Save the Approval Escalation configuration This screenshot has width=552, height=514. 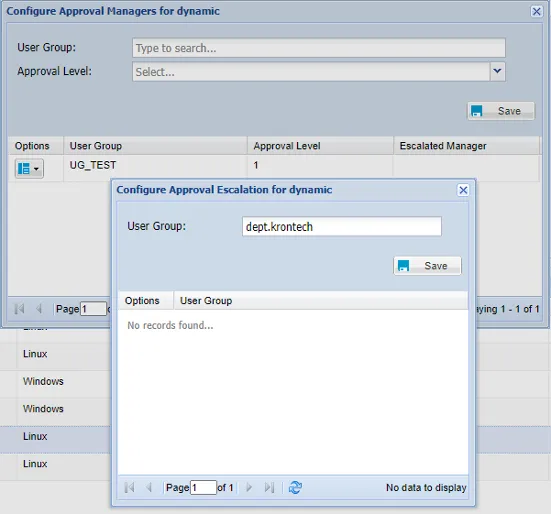click(427, 266)
